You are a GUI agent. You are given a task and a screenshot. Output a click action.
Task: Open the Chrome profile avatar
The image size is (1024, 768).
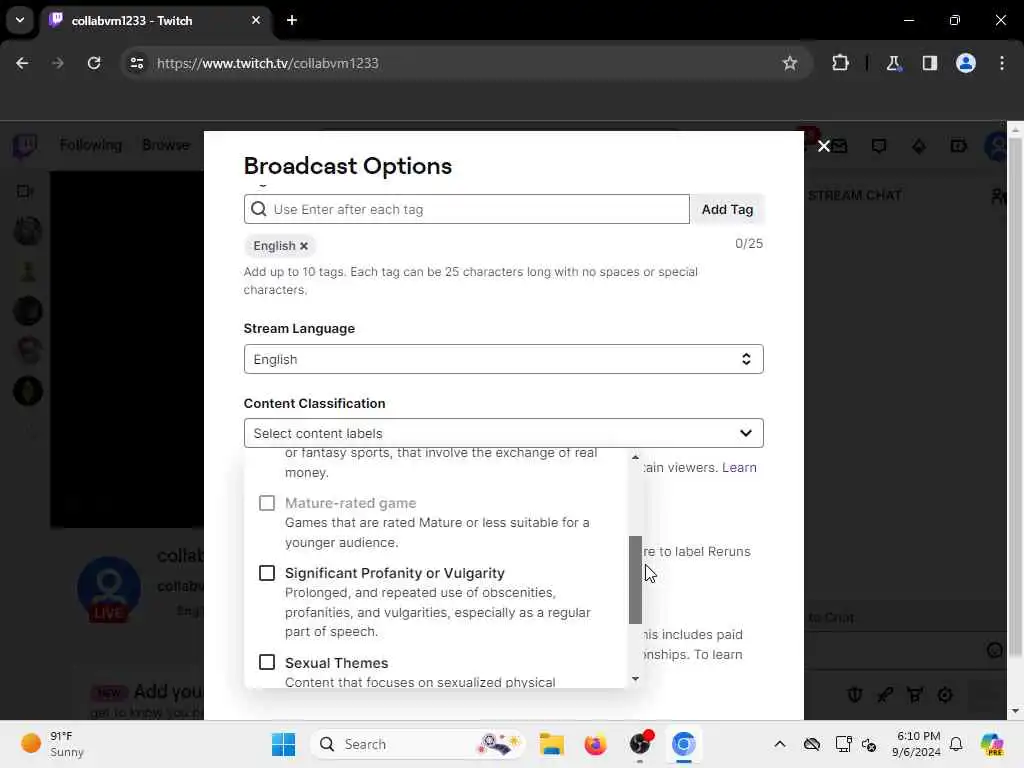point(965,63)
